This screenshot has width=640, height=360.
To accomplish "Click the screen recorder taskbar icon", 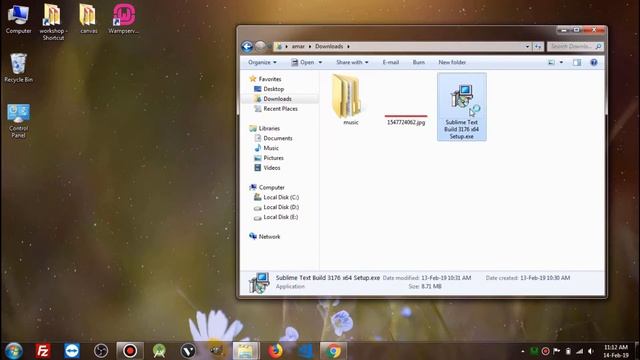I will (x=130, y=351).
